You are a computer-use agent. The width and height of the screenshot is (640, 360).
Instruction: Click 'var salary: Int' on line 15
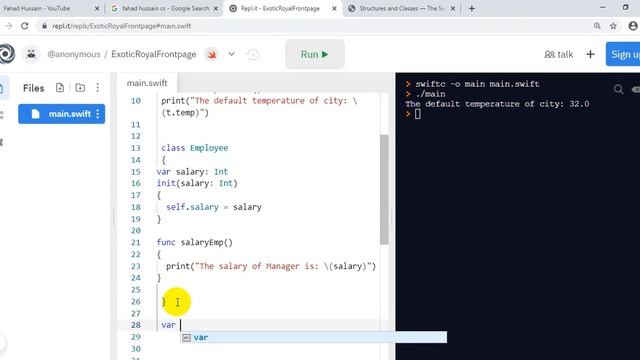pyautogui.click(x=192, y=171)
